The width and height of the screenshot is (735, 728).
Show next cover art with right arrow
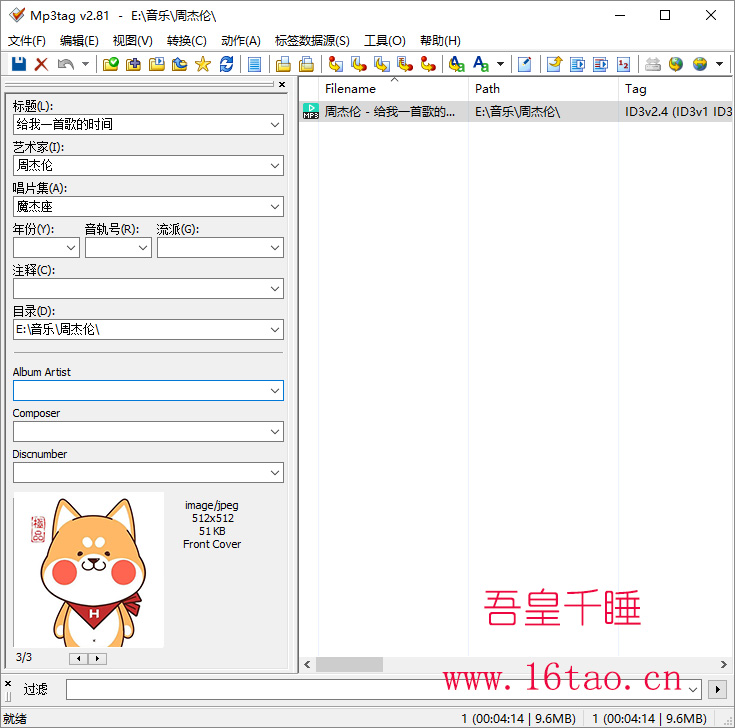coord(97,659)
